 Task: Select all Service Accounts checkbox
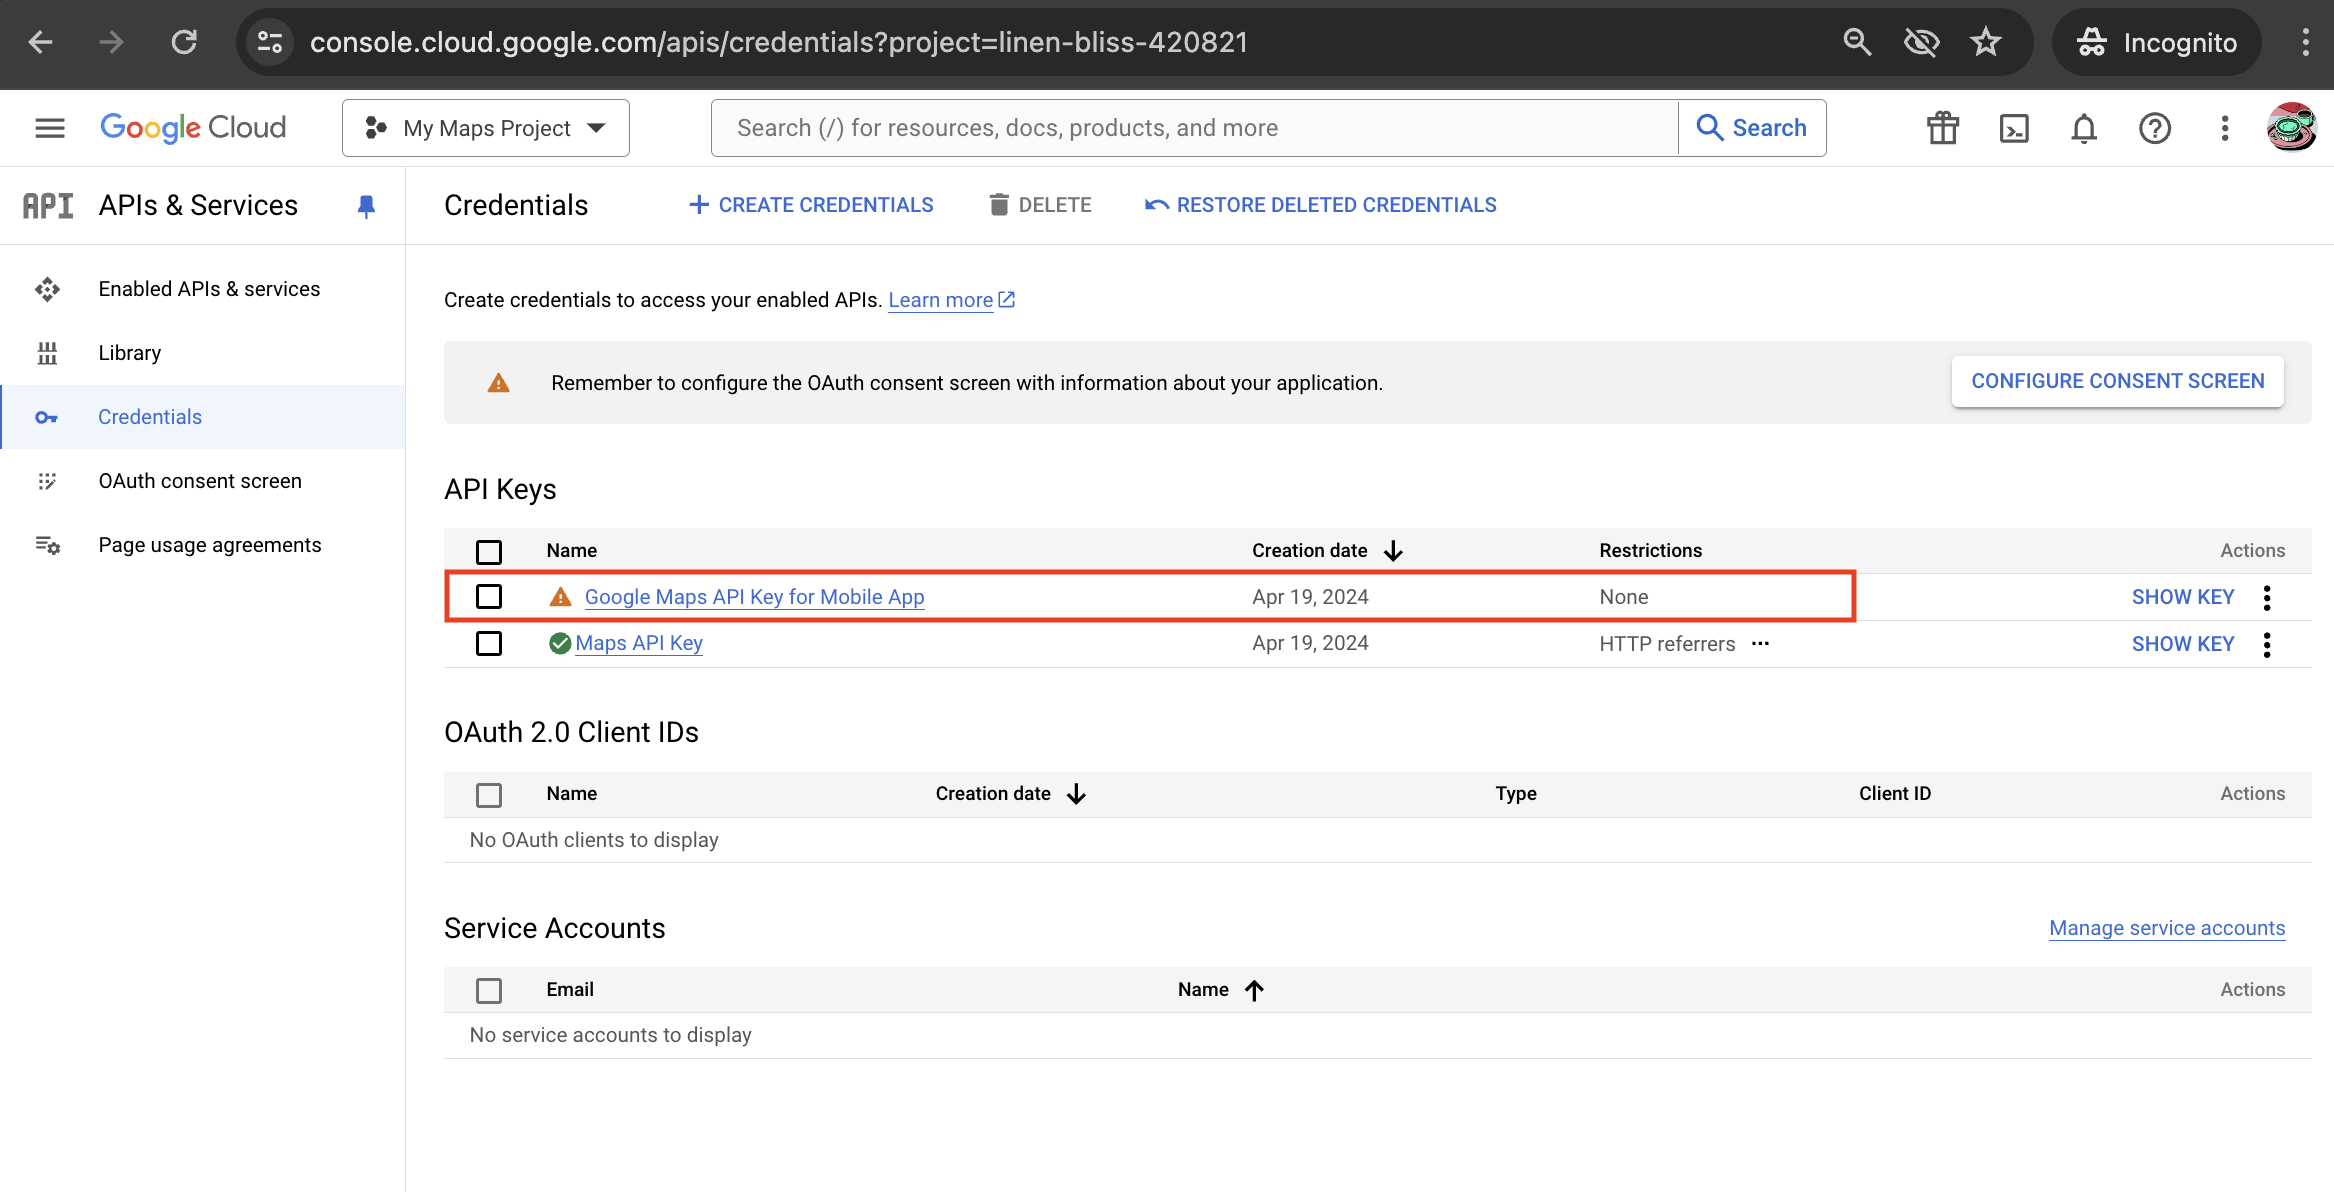pyautogui.click(x=489, y=990)
